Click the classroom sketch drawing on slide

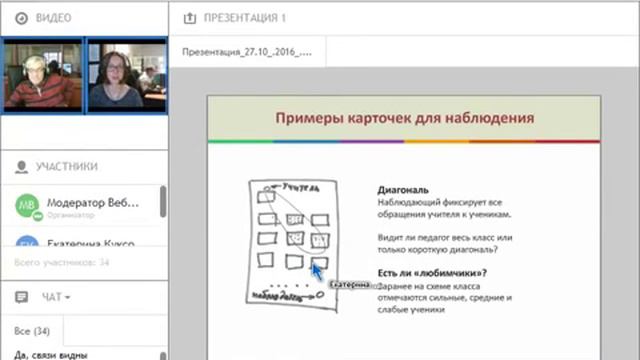point(293,246)
